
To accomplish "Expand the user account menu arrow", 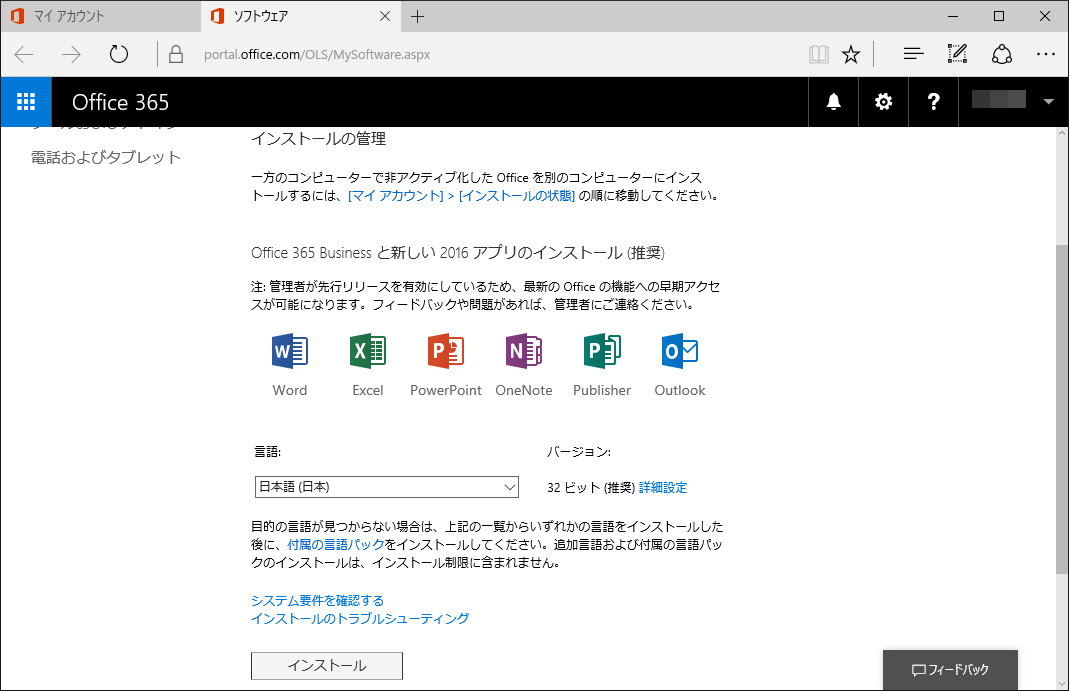I will (x=1049, y=102).
